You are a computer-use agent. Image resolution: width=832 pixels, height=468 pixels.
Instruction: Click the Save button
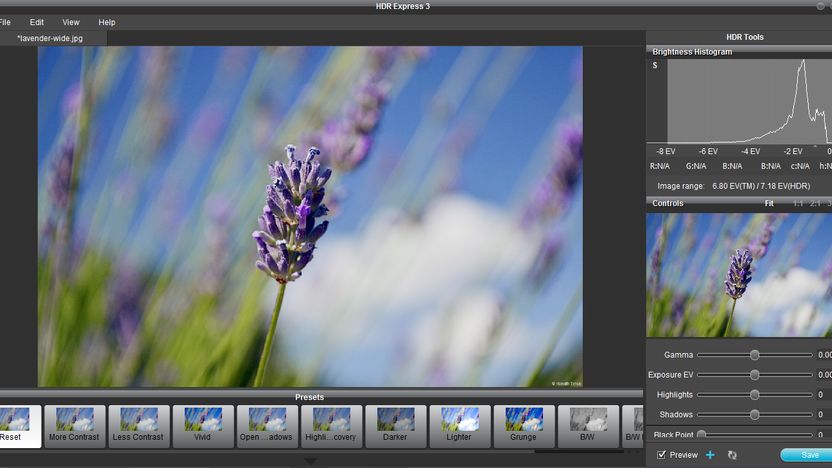[x=807, y=455]
